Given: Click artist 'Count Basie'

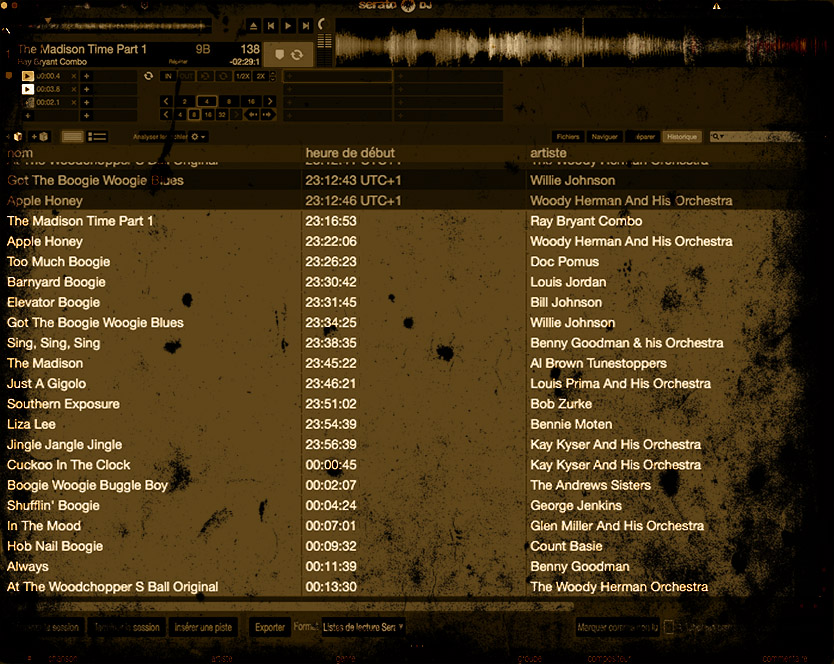Looking at the screenshot, I should point(566,546).
